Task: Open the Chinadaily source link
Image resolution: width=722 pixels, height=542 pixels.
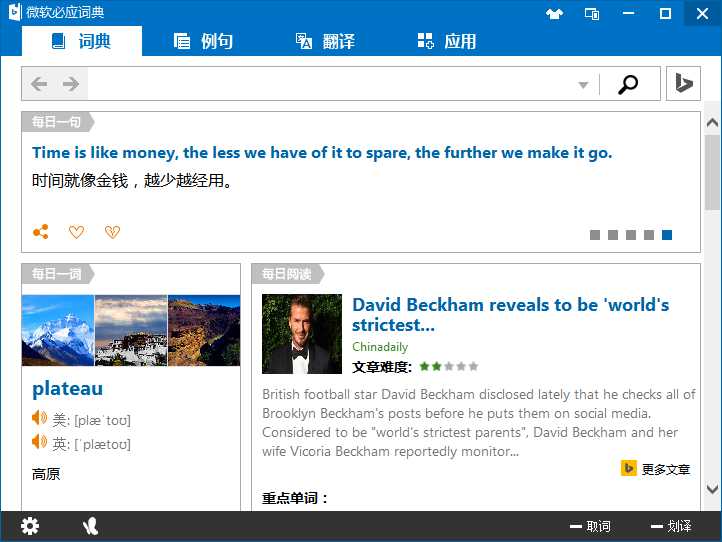Action: pyautogui.click(x=380, y=347)
